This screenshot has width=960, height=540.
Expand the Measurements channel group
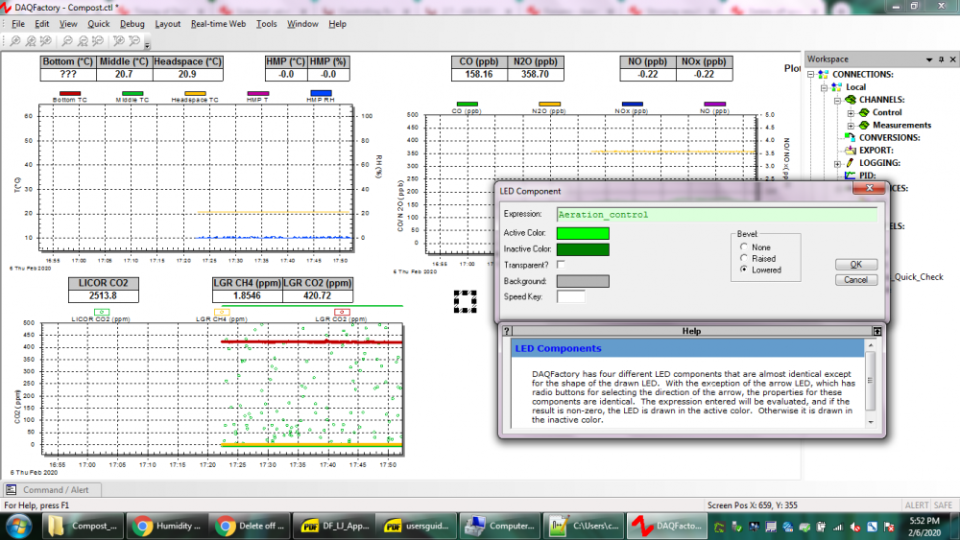point(850,126)
